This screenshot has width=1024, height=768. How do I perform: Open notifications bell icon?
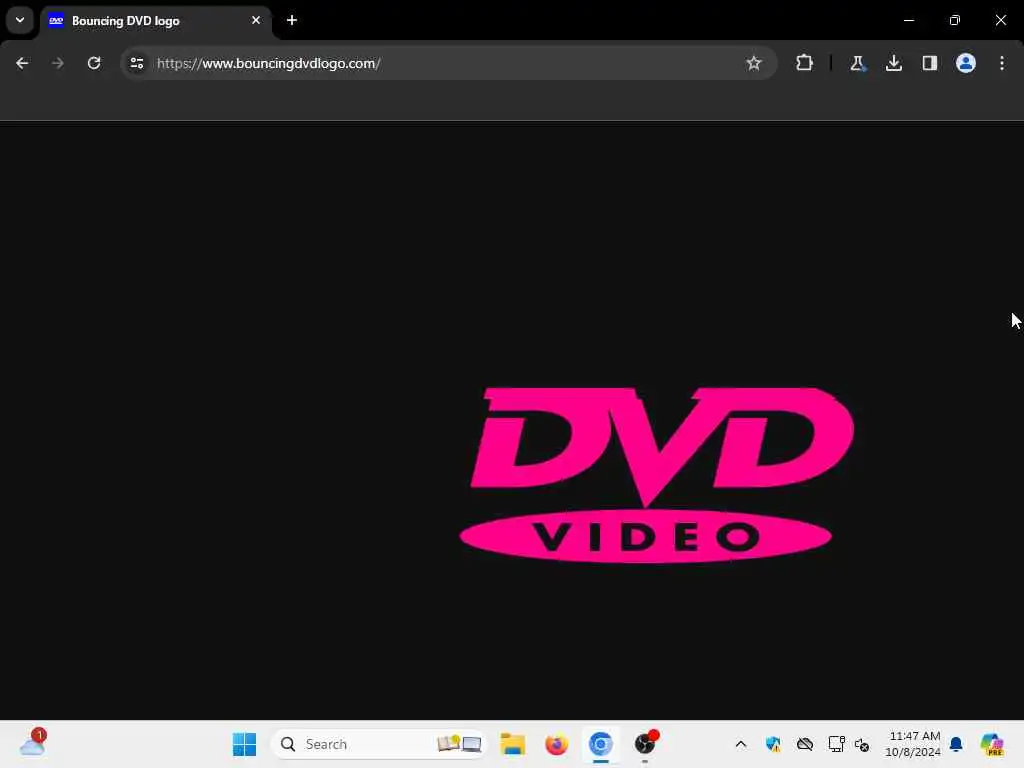[x=956, y=744]
